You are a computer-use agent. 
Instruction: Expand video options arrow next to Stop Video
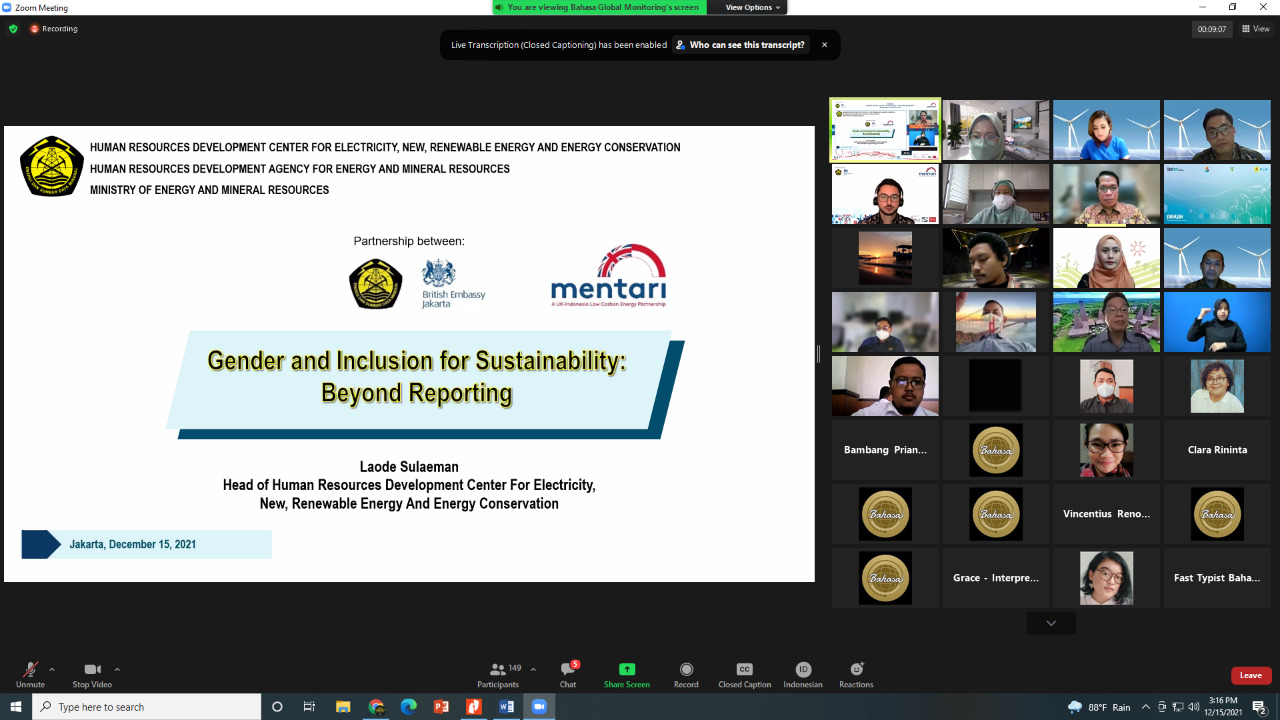pos(117,669)
